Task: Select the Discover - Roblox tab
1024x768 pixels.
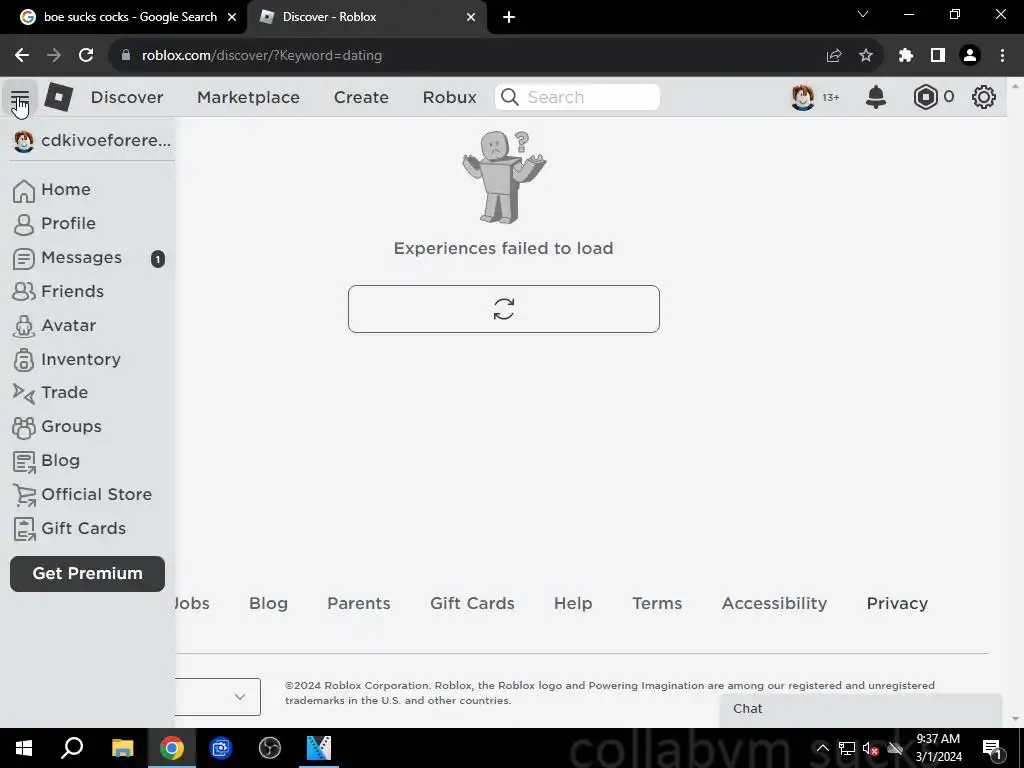Action: [366, 17]
